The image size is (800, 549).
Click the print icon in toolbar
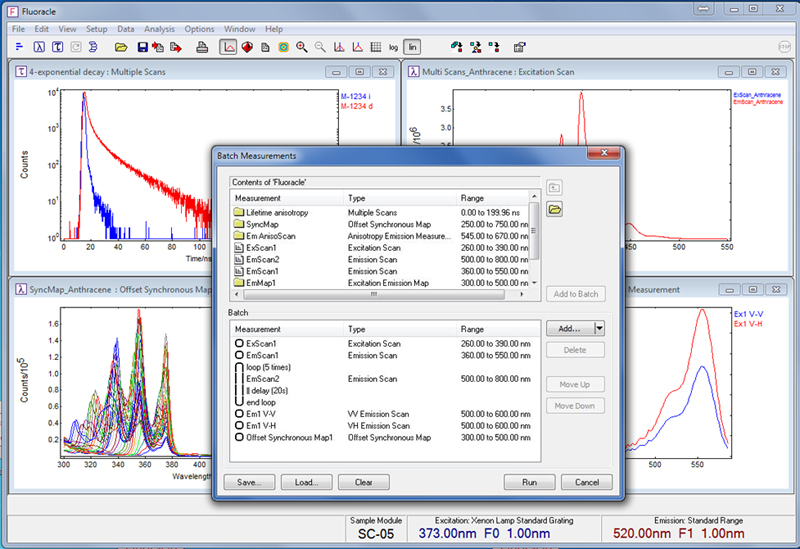202,47
